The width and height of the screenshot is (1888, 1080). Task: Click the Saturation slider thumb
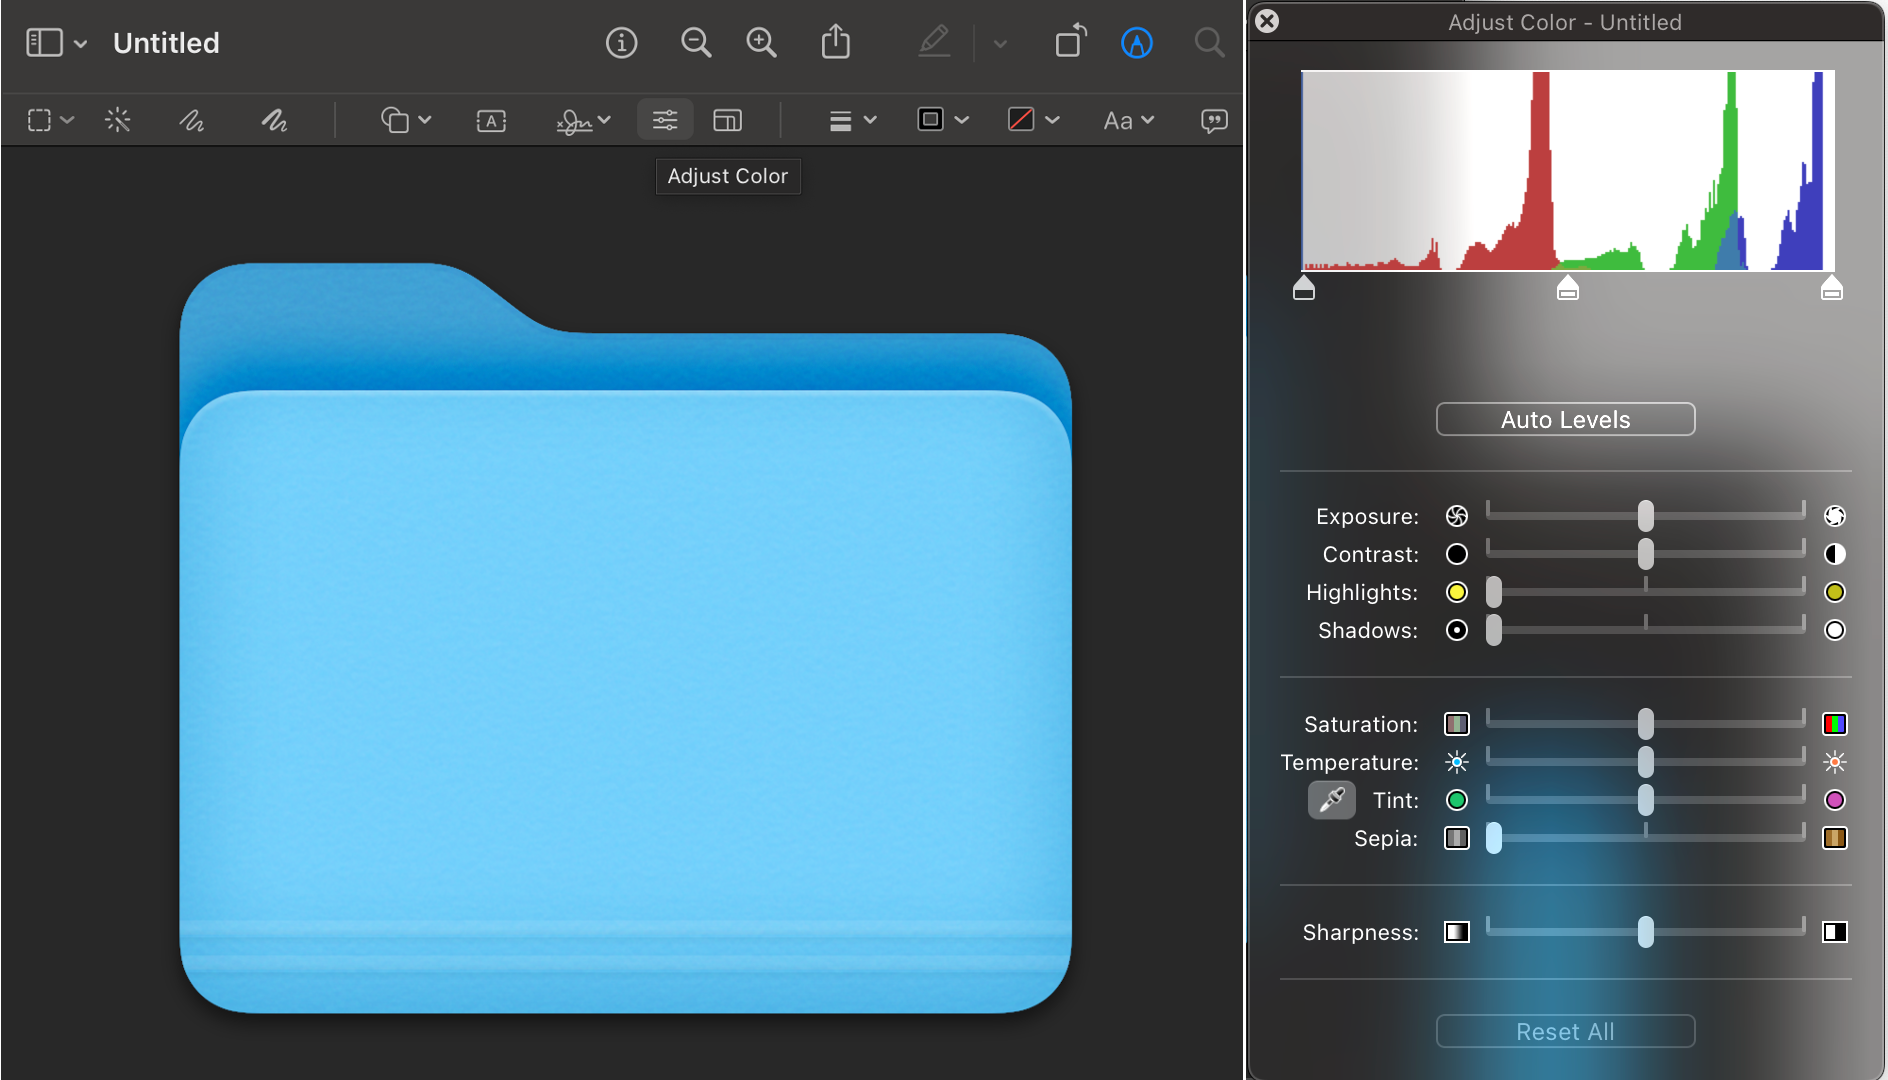(1645, 724)
